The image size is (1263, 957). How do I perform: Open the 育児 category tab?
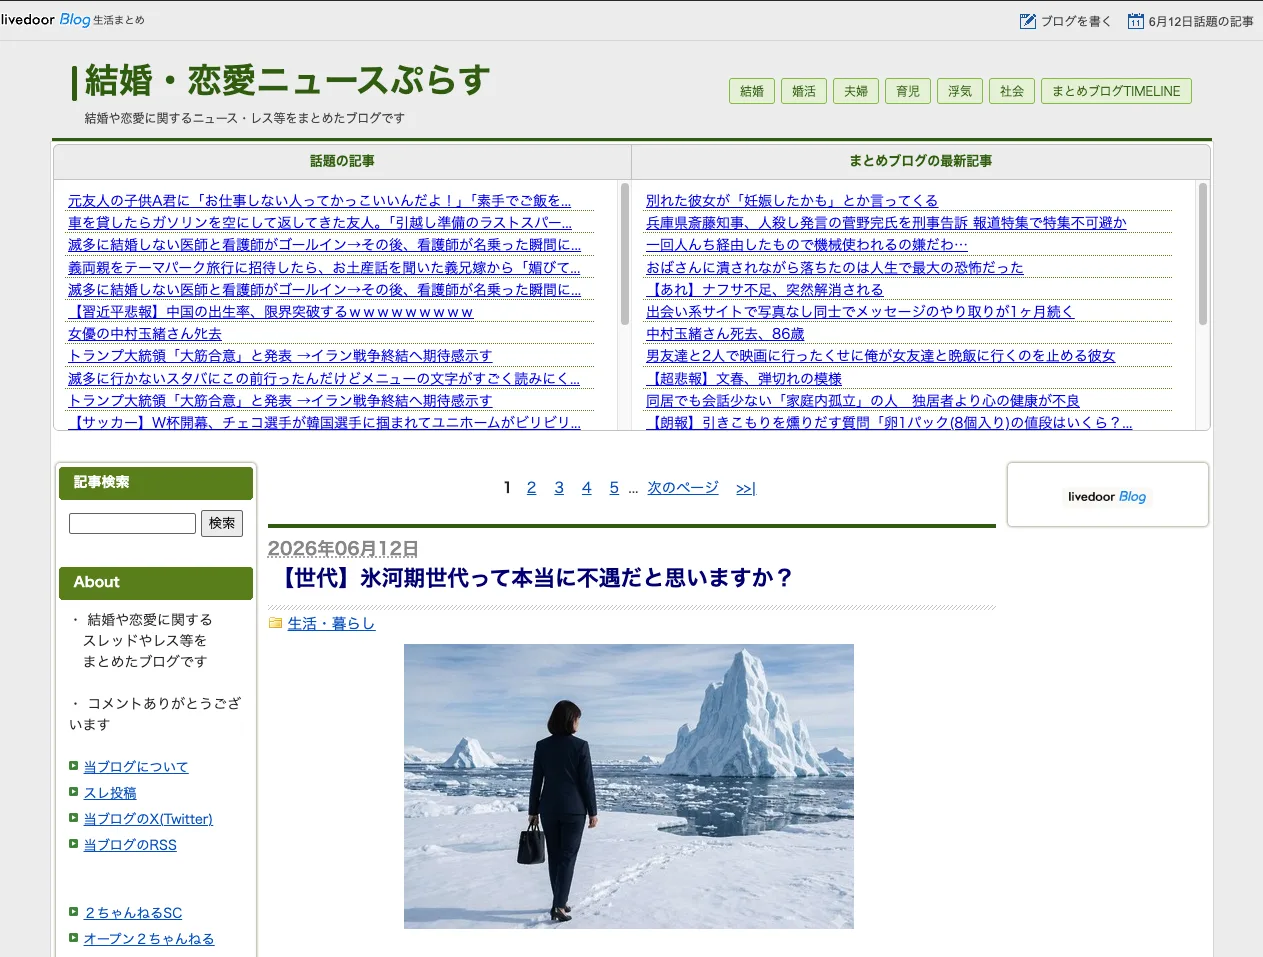(908, 91)
